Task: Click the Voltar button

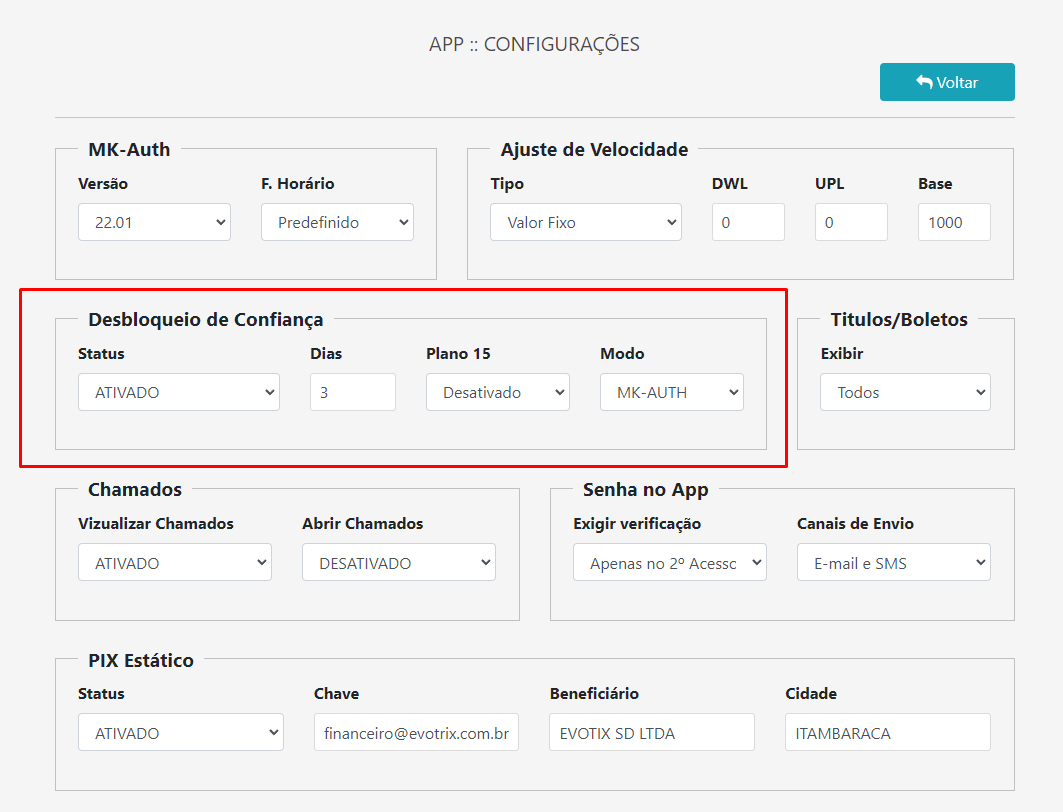Action: pos(946,82)
